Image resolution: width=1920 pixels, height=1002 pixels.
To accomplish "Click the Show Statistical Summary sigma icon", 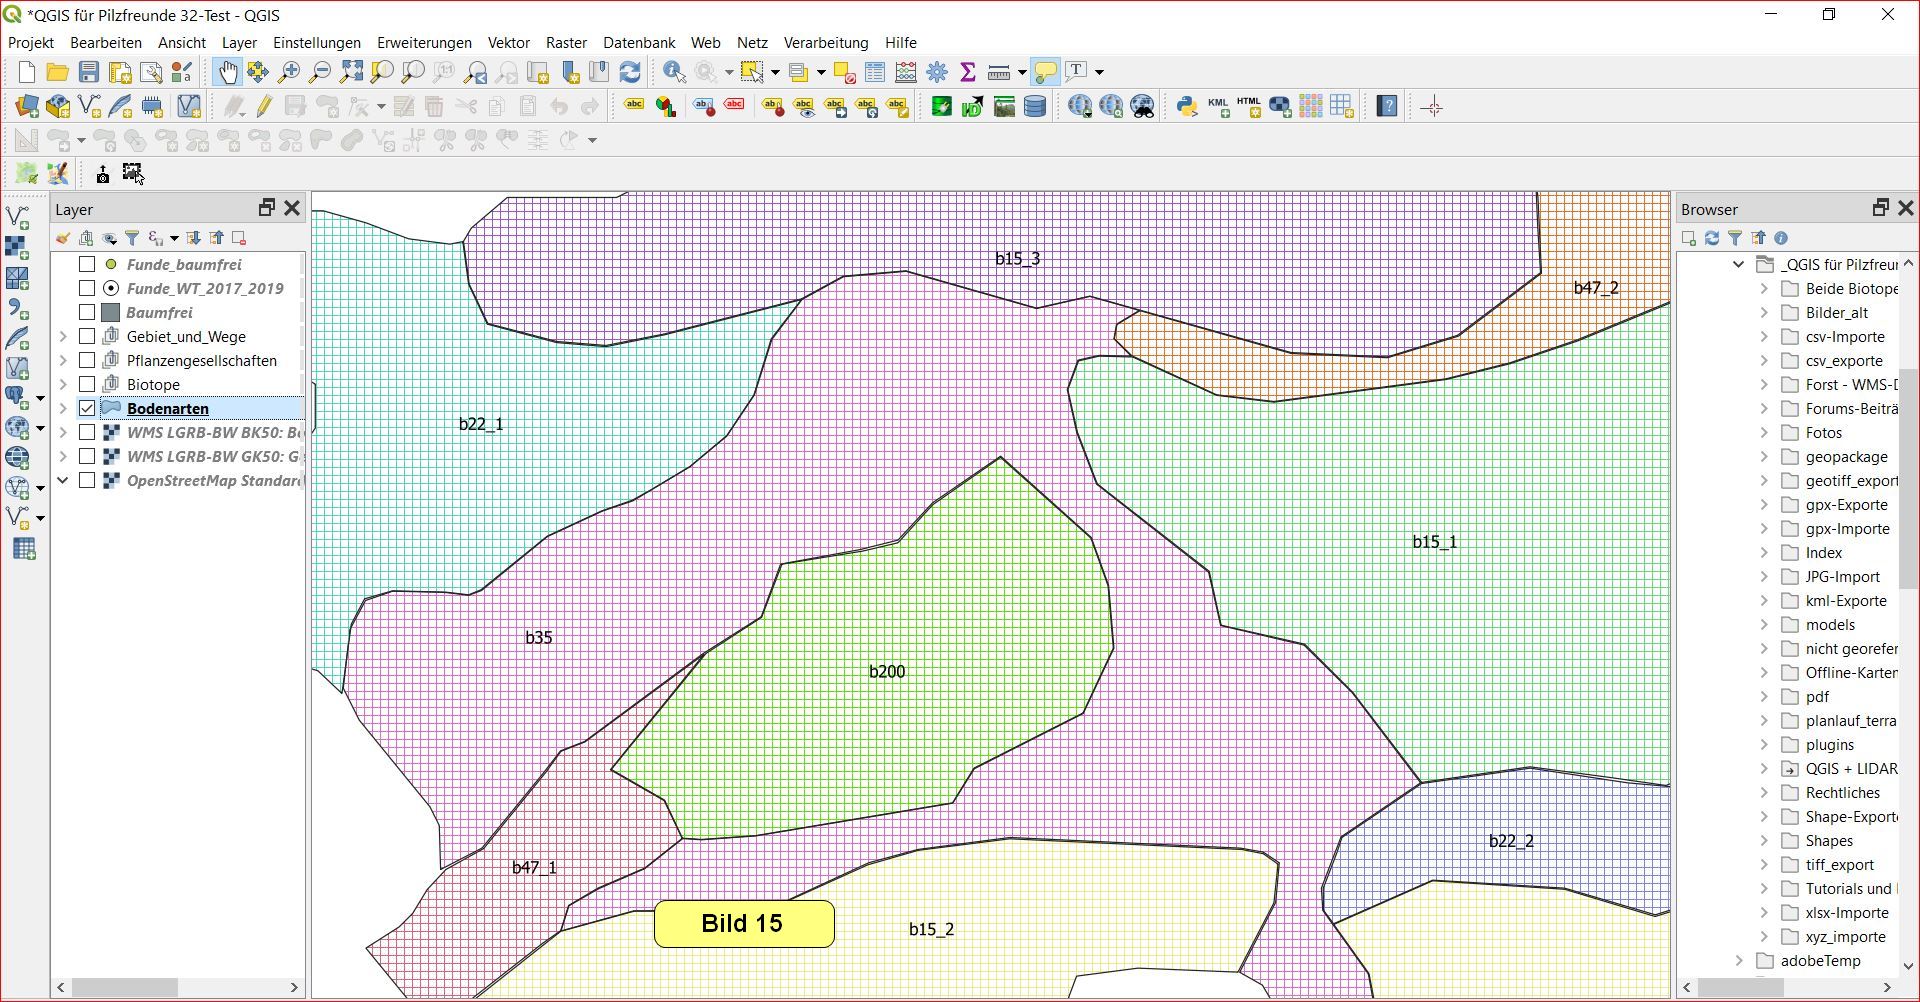I will point(967,72).
